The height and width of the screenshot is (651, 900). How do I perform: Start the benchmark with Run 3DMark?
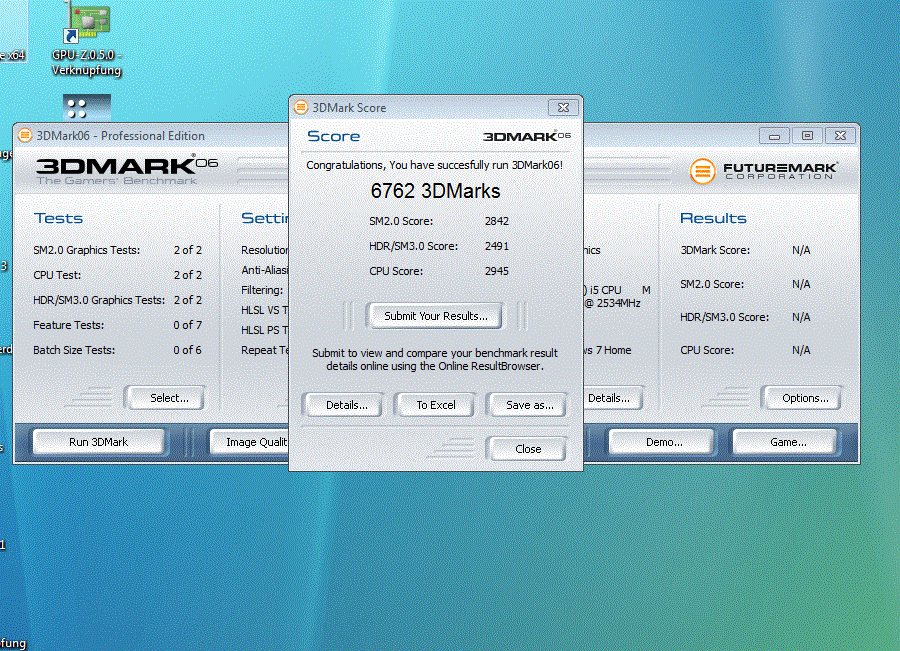coord(99,442)
